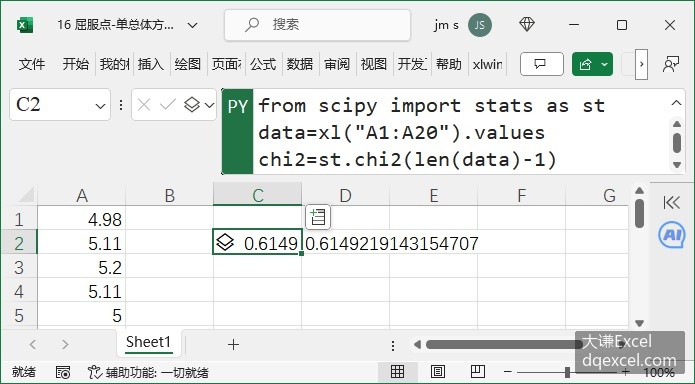695x384 pixels.
Task: Switch to the xlwings tab
Action: click(x=487, y=64)
